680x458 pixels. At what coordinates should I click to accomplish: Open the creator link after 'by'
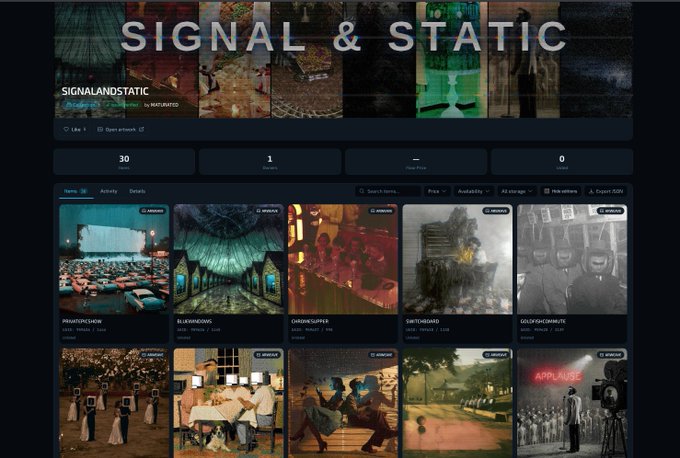point(164,105)
